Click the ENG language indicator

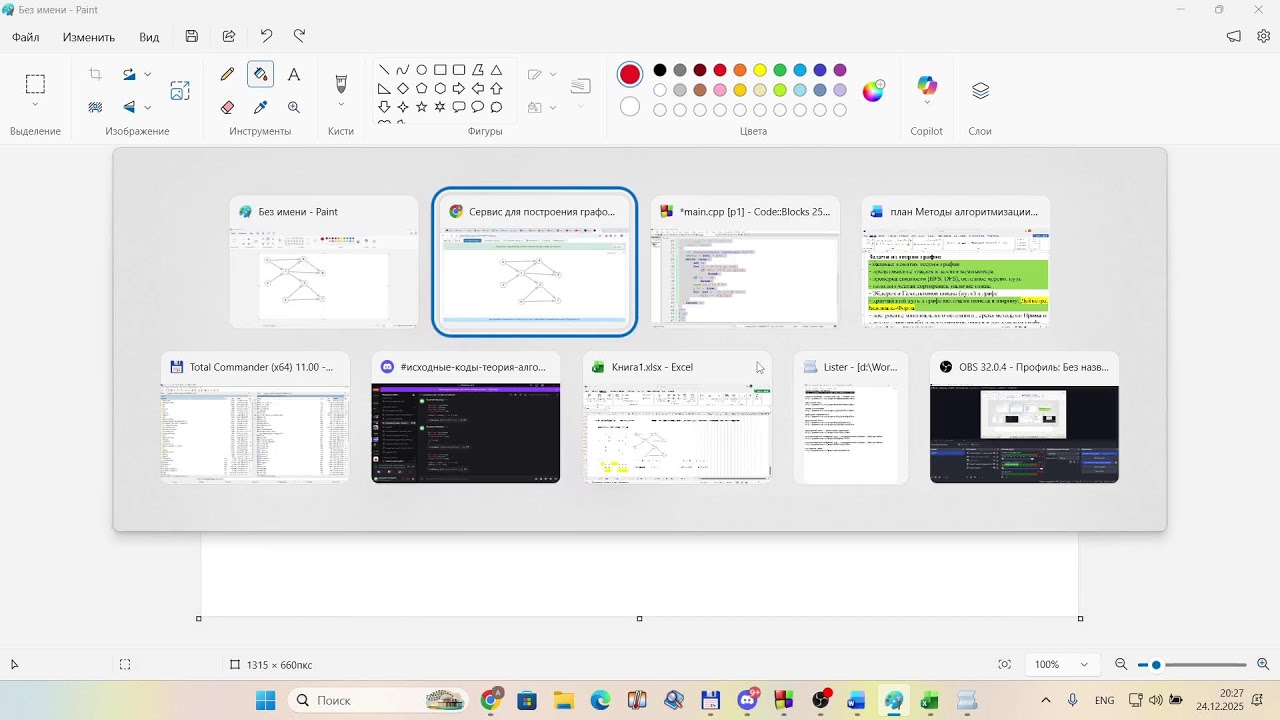1105,700
